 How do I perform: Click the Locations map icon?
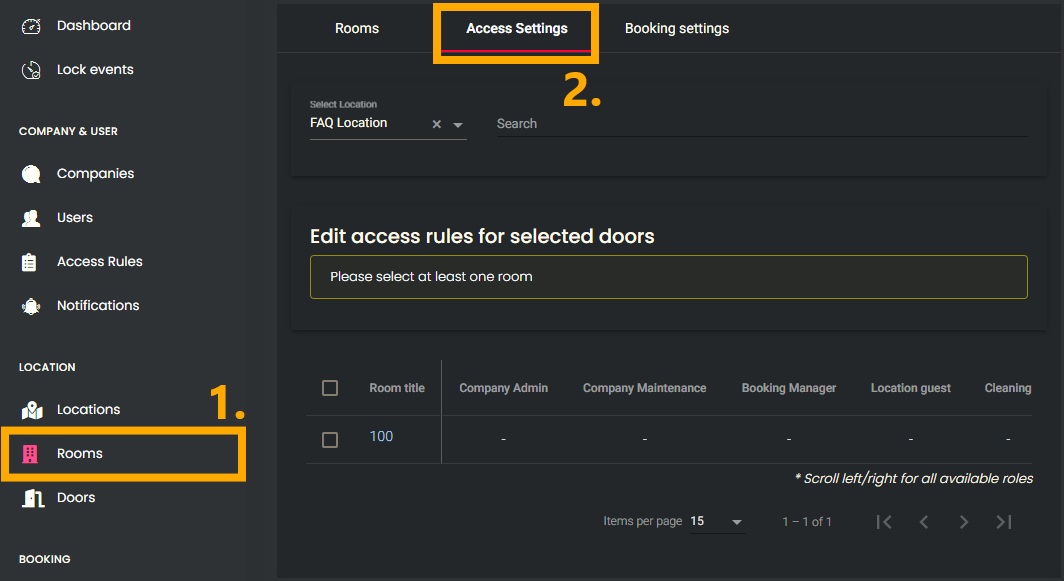click(x=31, y=410)
